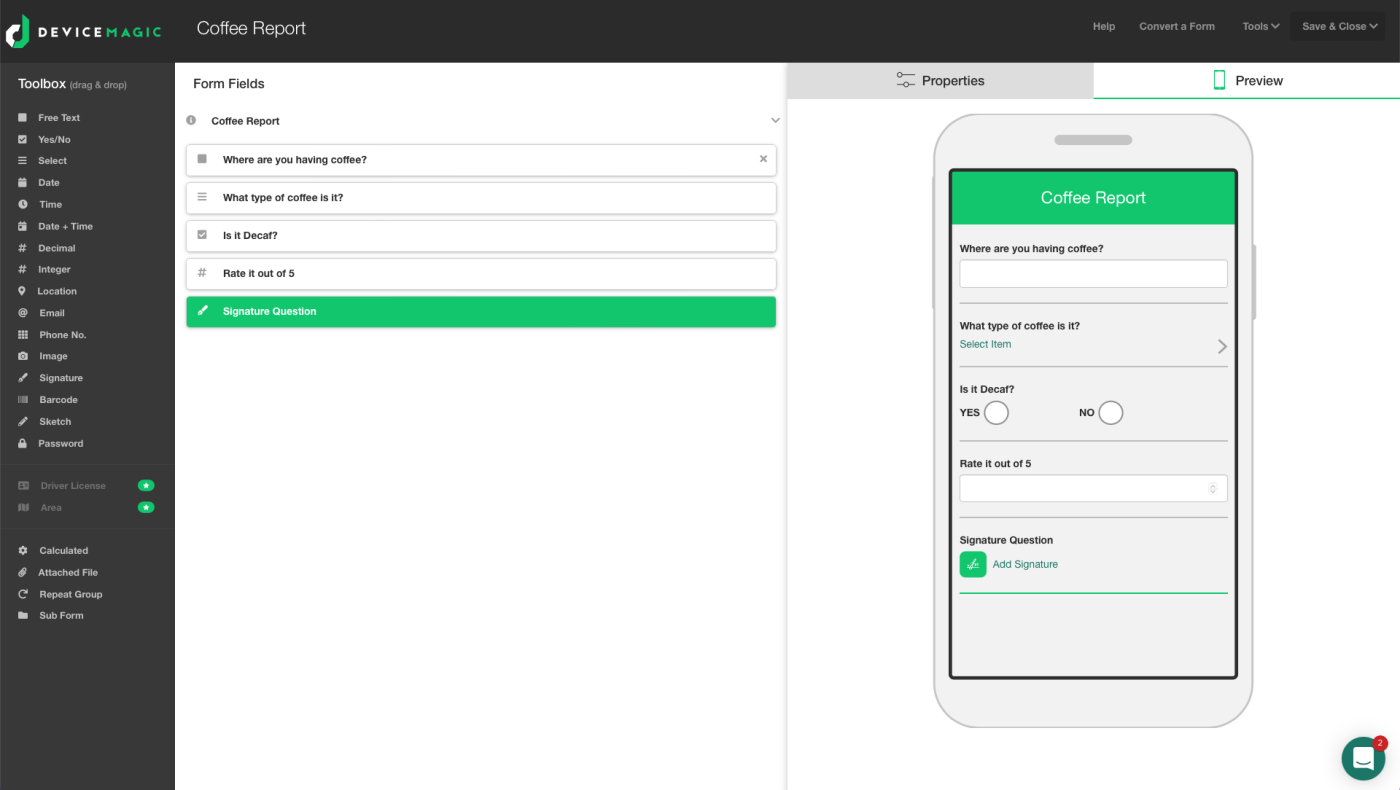Click the Add Signature link in preview
The image size is (1400, 790).
click(x=1025, y=565)
